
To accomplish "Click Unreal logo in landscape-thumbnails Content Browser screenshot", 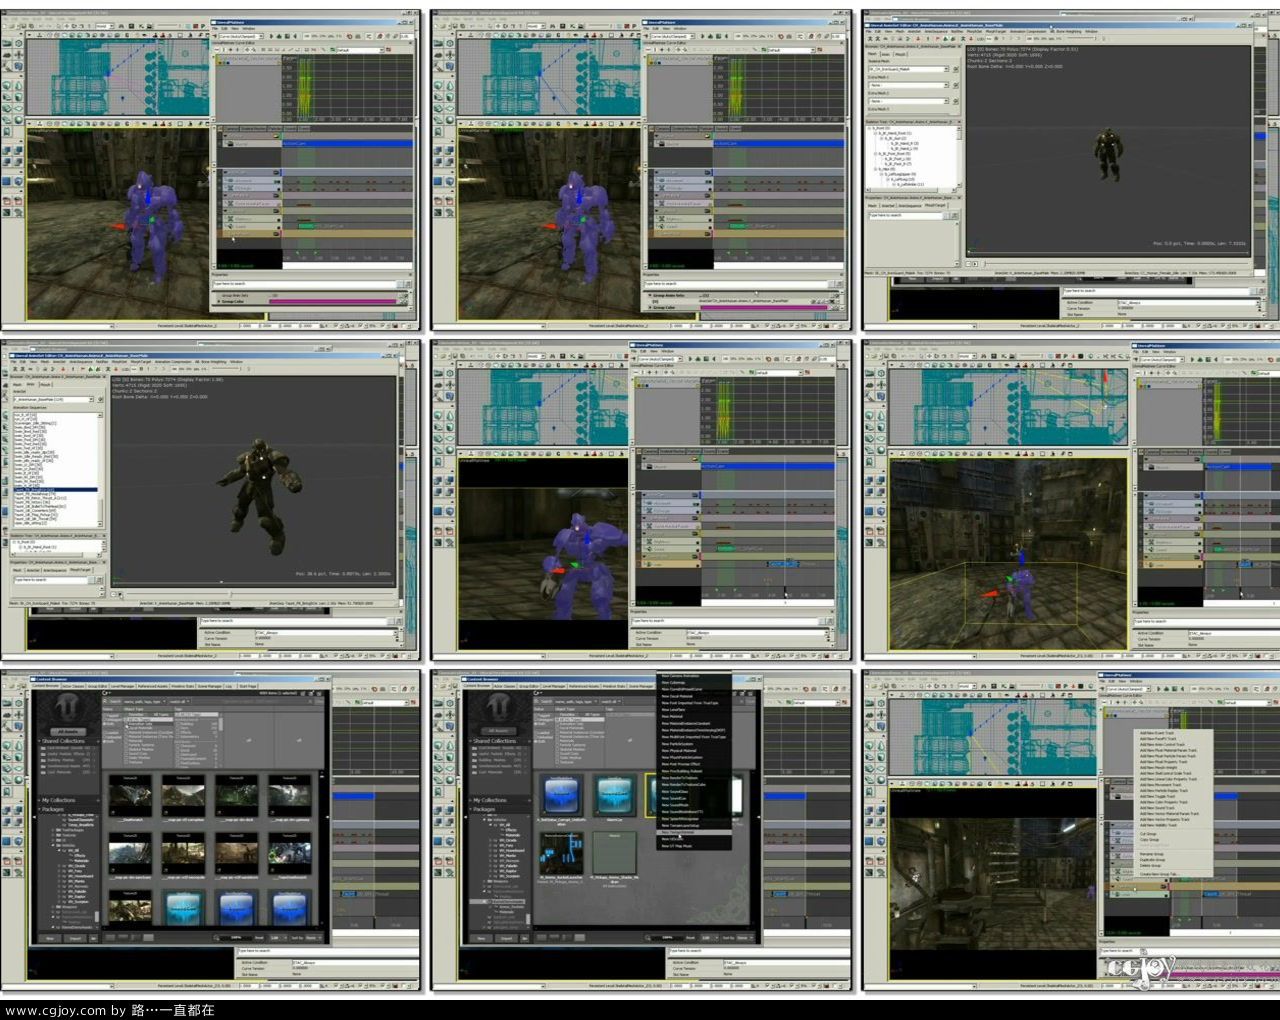I will pyautogui.click(x=67, y=706).
